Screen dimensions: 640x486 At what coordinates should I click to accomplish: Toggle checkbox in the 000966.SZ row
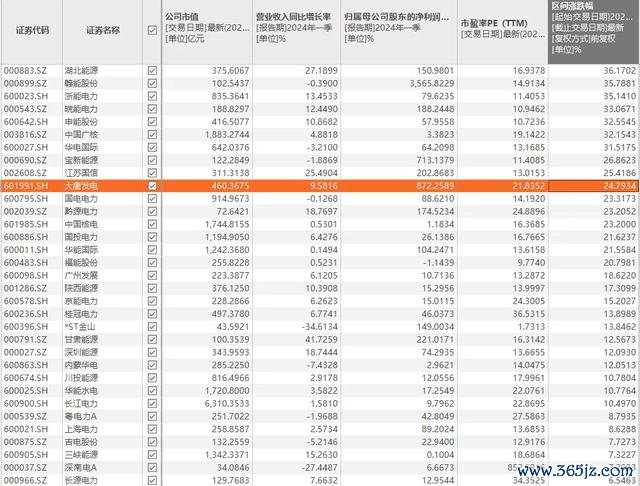pos(152,480)
